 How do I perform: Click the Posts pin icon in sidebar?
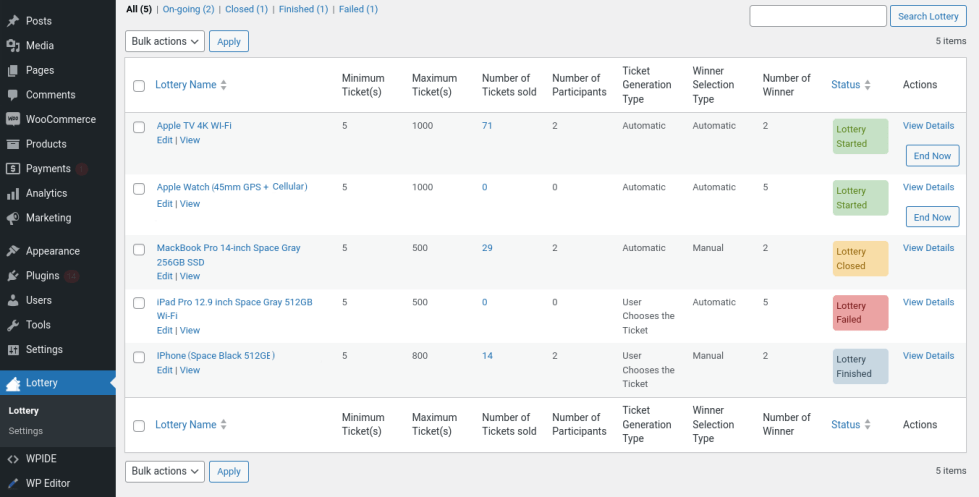[13, 21]
